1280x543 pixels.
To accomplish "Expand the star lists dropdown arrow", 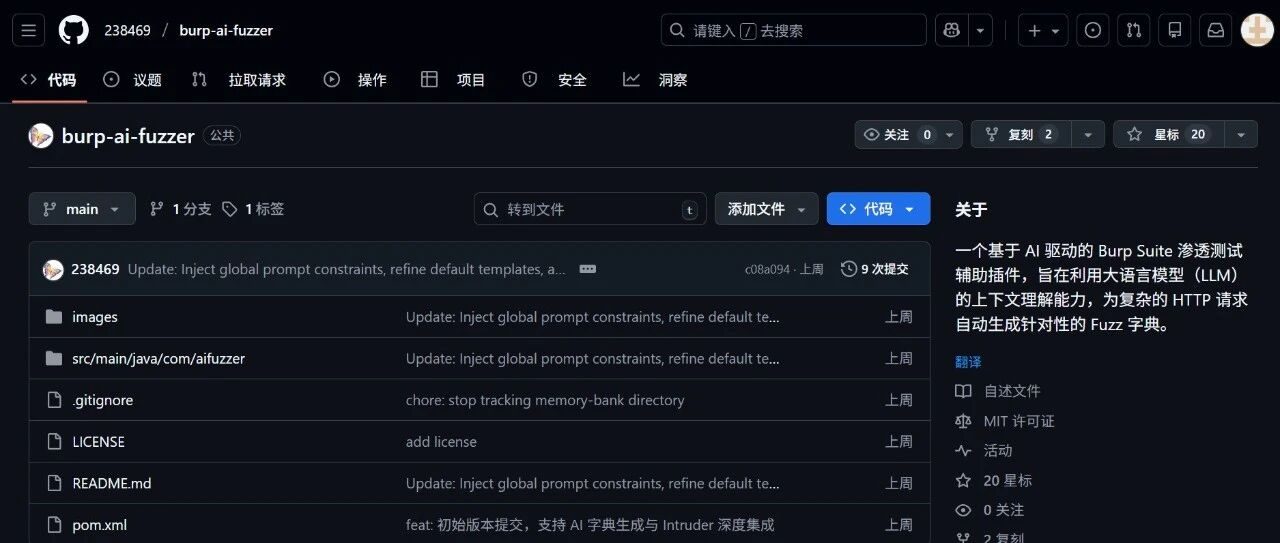I will [x=1241, y=134].
